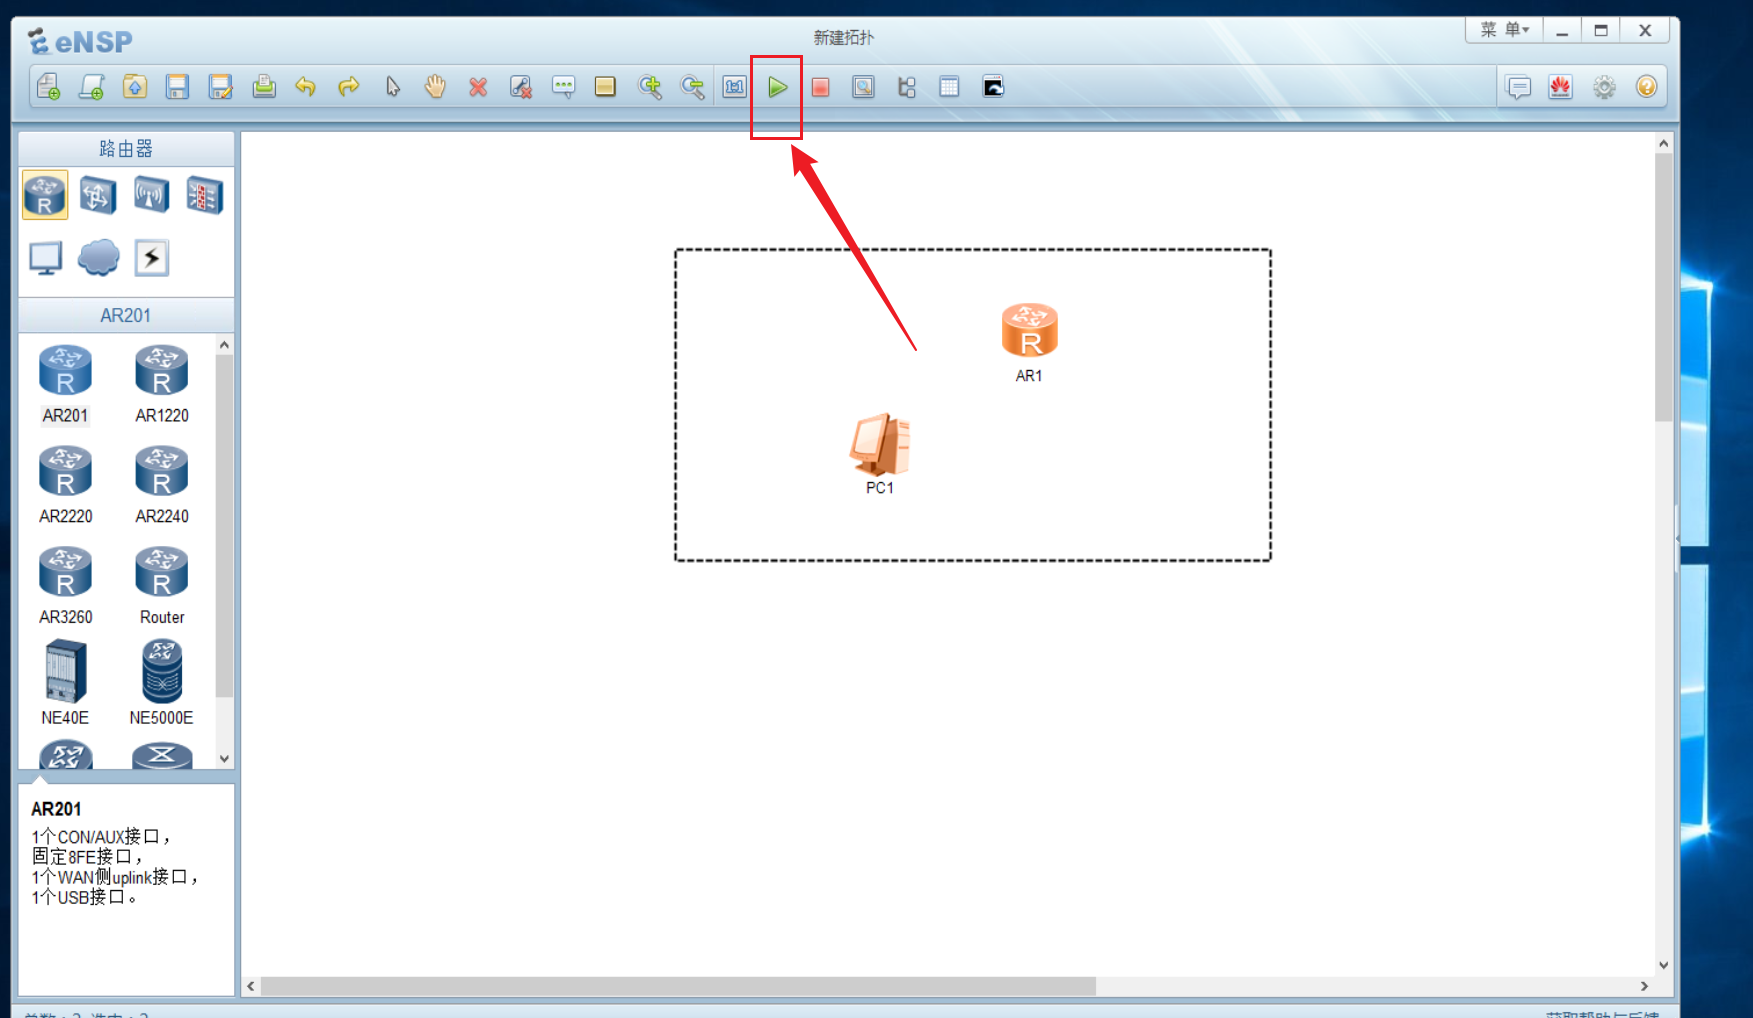
Task: Click the canvas horizontal scroll right arrow
Action: [x=1644, y=986]
